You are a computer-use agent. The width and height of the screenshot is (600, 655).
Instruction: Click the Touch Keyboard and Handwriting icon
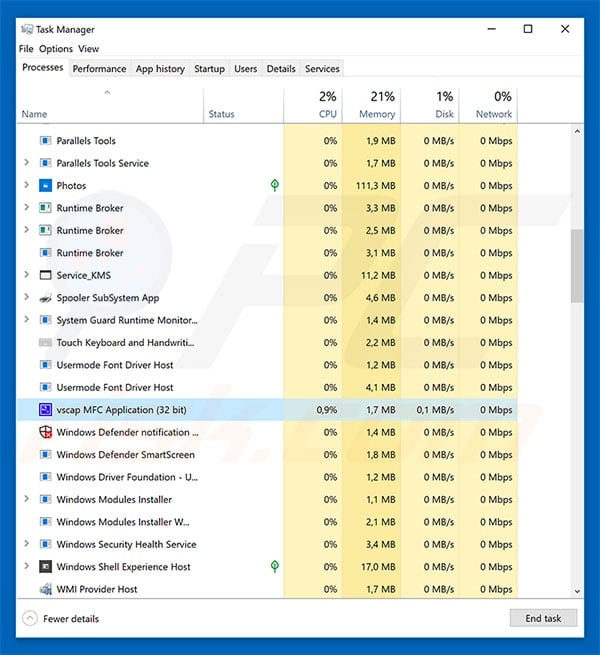[x=45, y=343]
